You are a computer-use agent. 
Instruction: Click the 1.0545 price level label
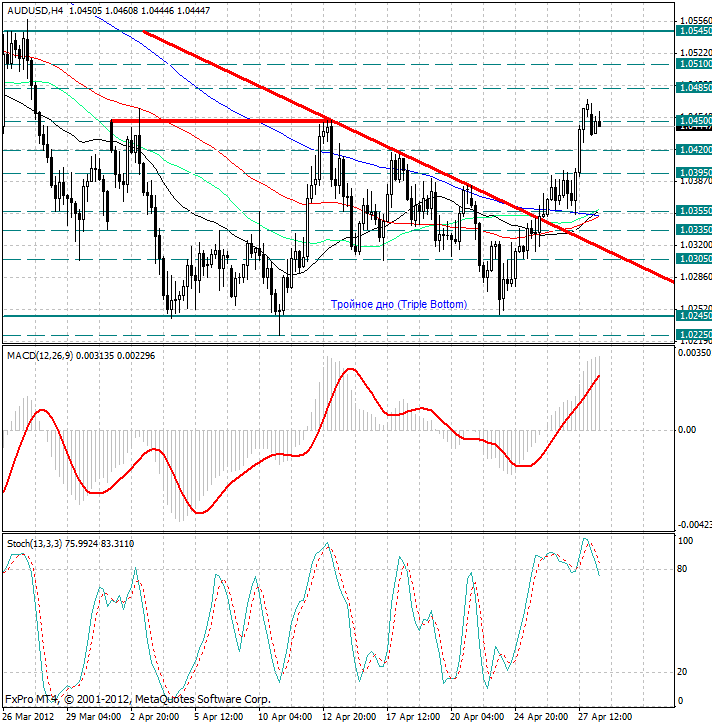coord(694,31)
